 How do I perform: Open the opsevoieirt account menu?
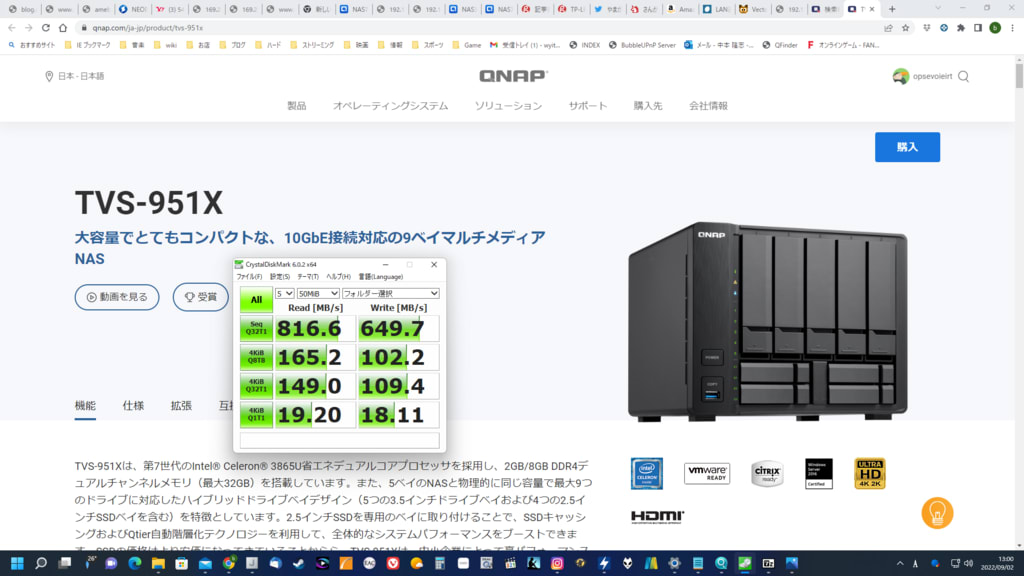922,76
